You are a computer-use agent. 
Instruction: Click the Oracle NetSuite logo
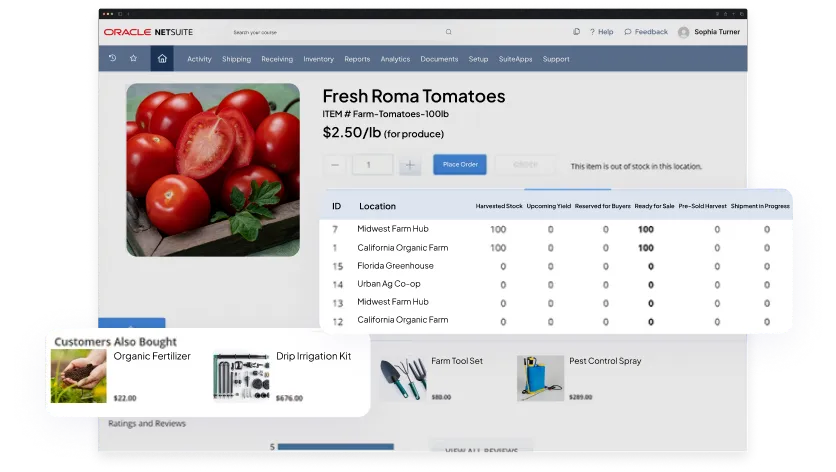148,32
